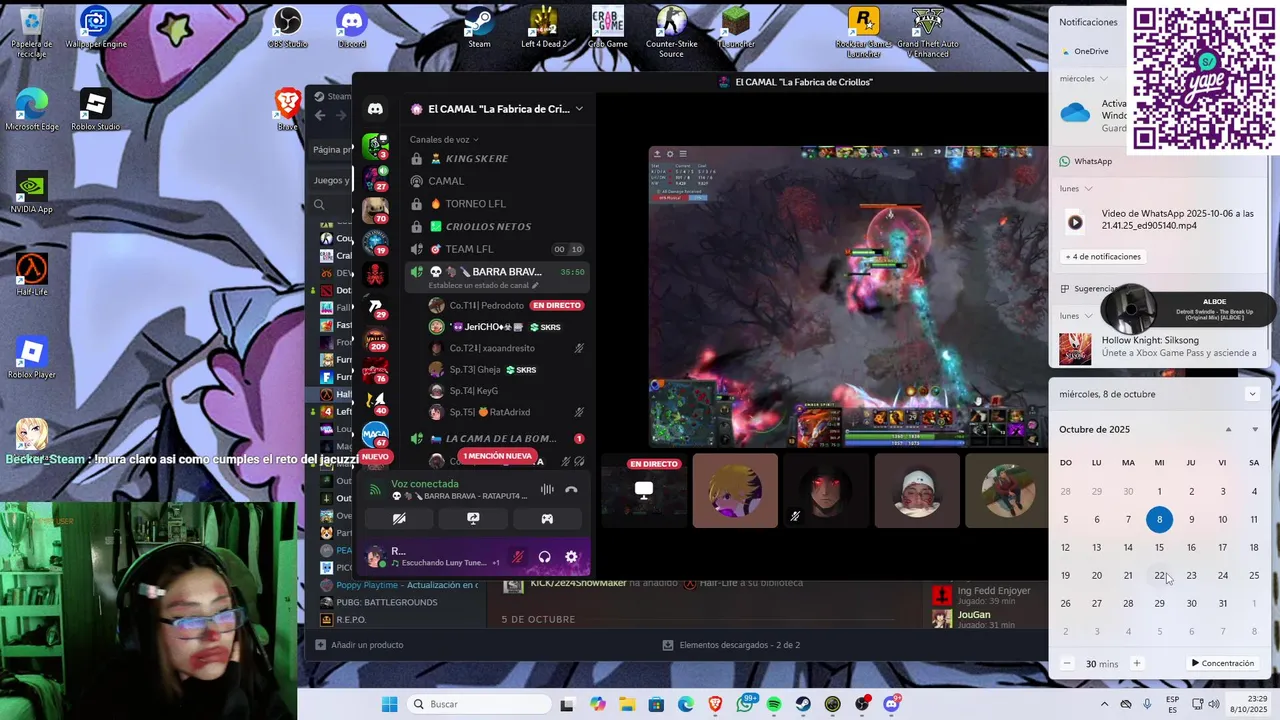Toggle Discord microphone mute
Image resolution: width=1280 pixels, height=720 pixels.
pos(518,557)
